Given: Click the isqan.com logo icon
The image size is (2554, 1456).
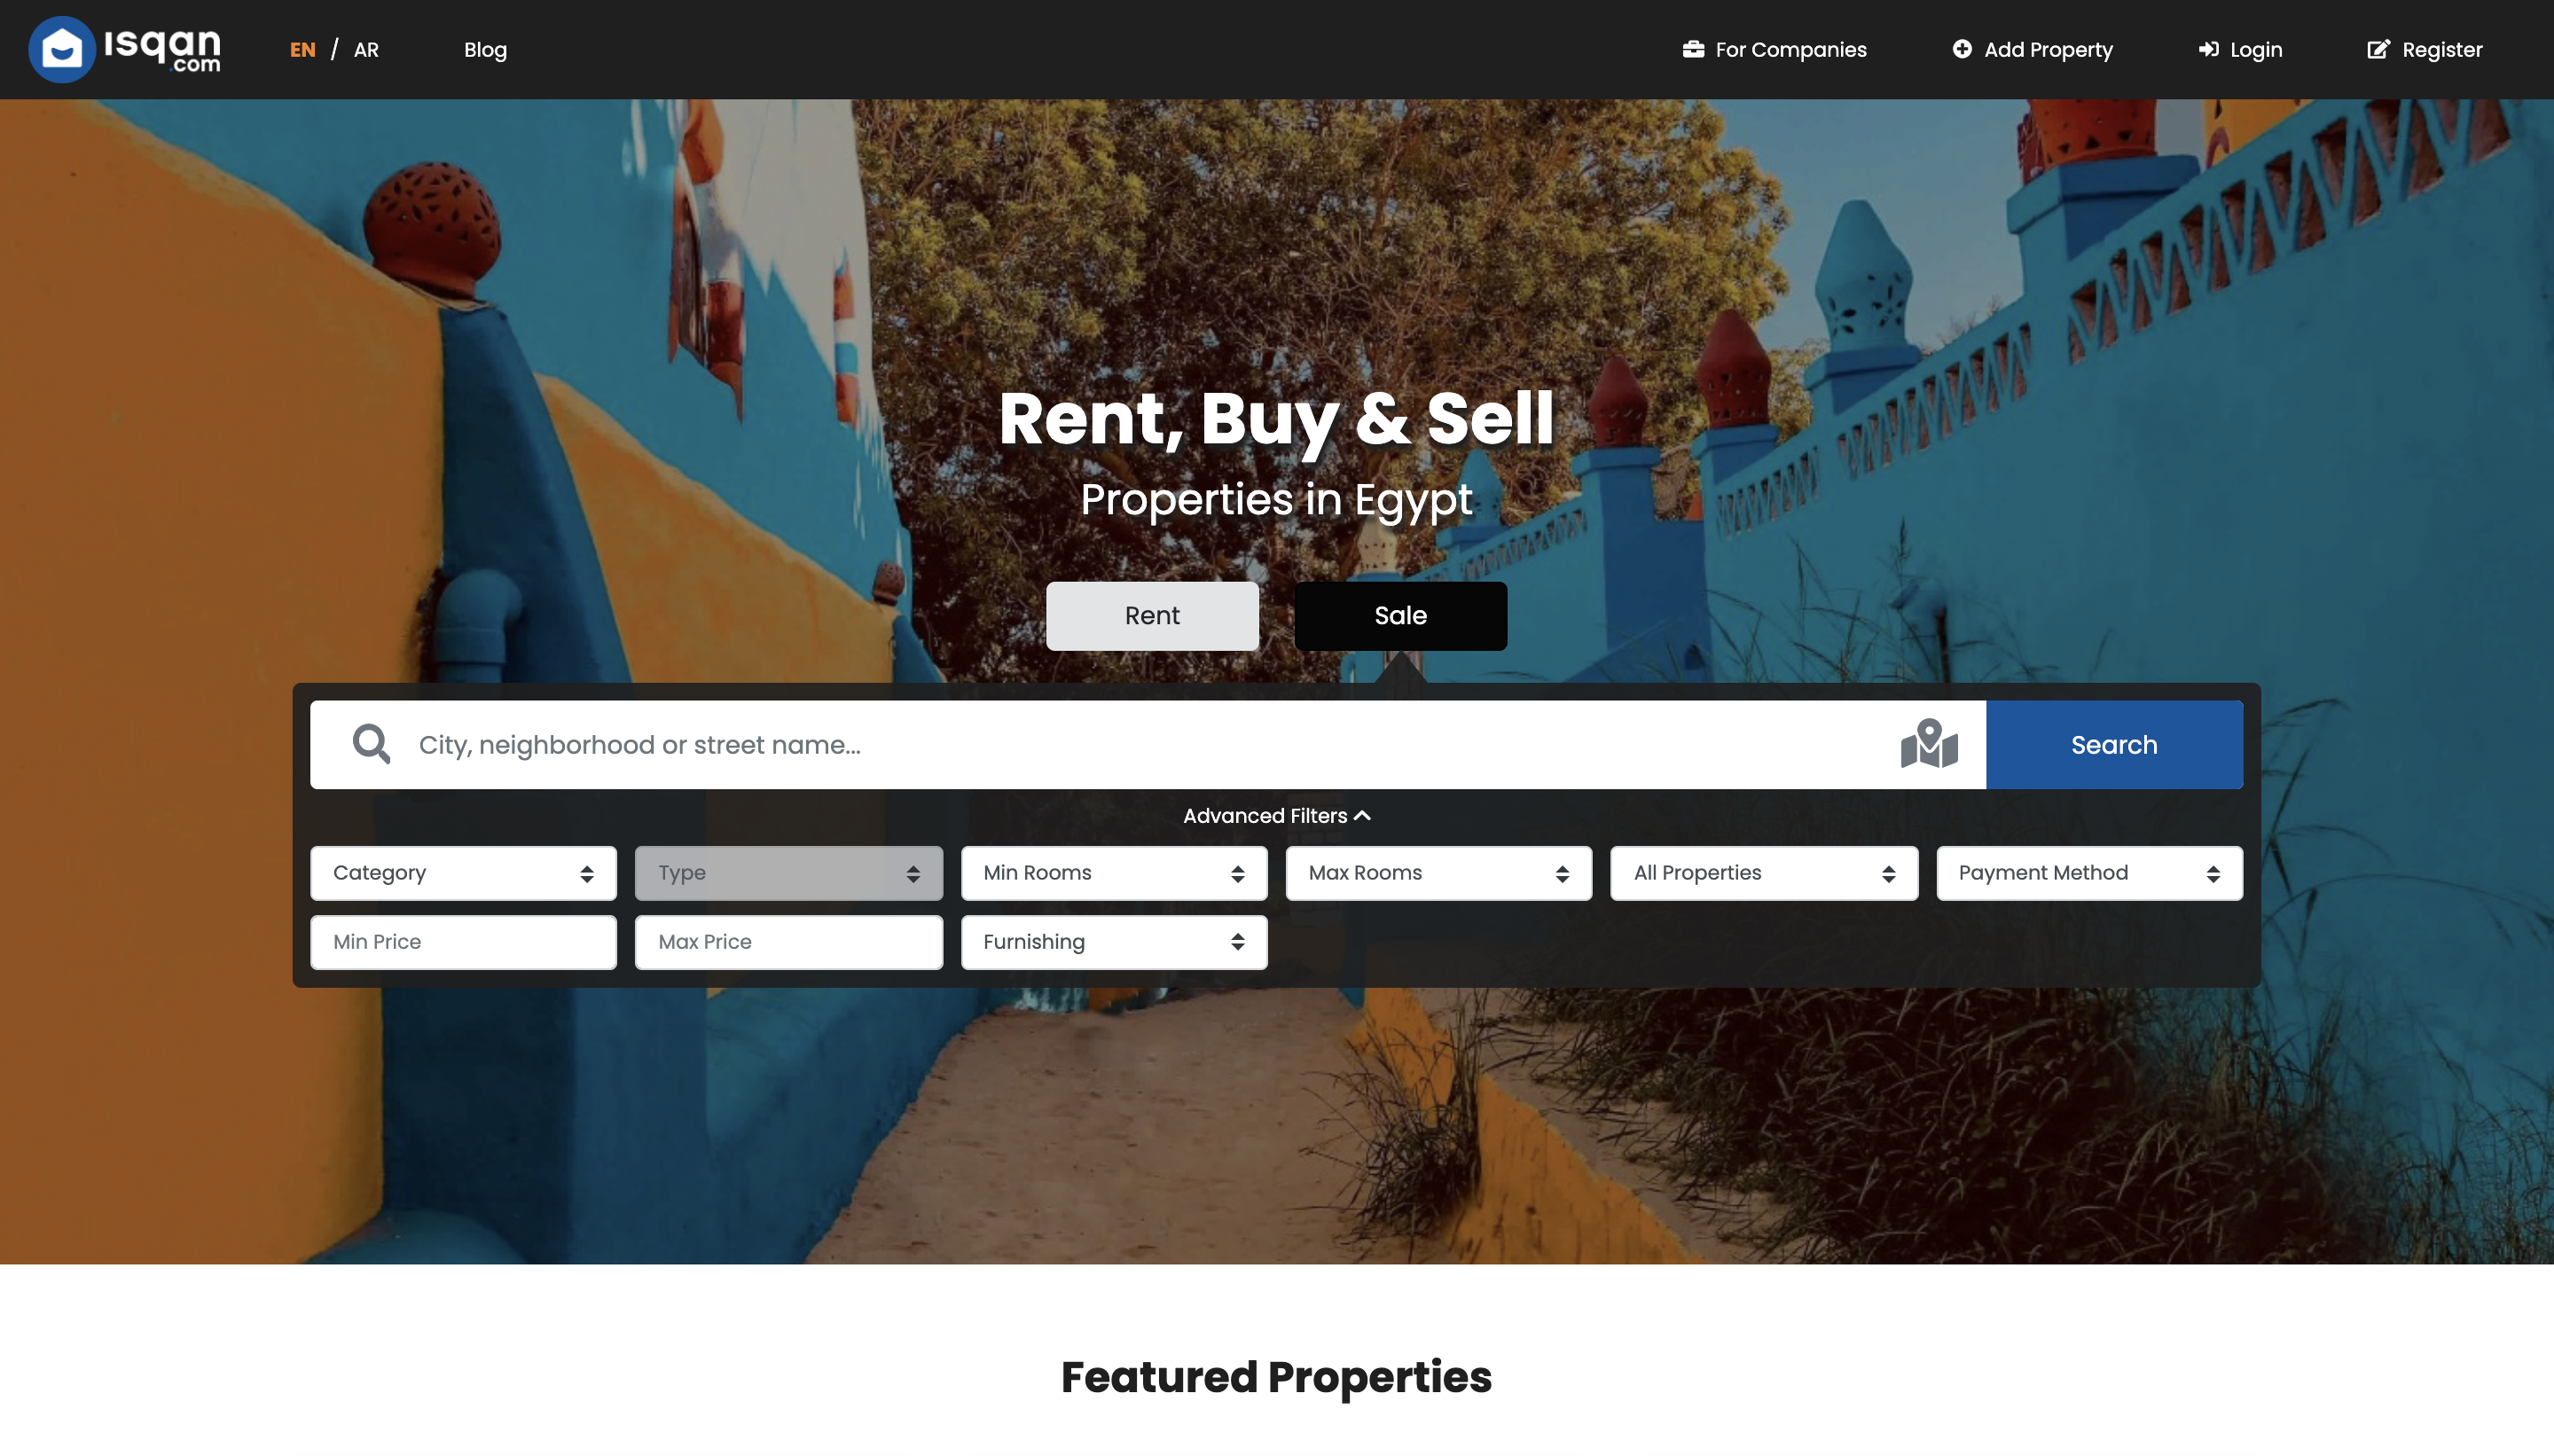Looking at the screenshot, I should pyautogui.click(x=61, y=49).
